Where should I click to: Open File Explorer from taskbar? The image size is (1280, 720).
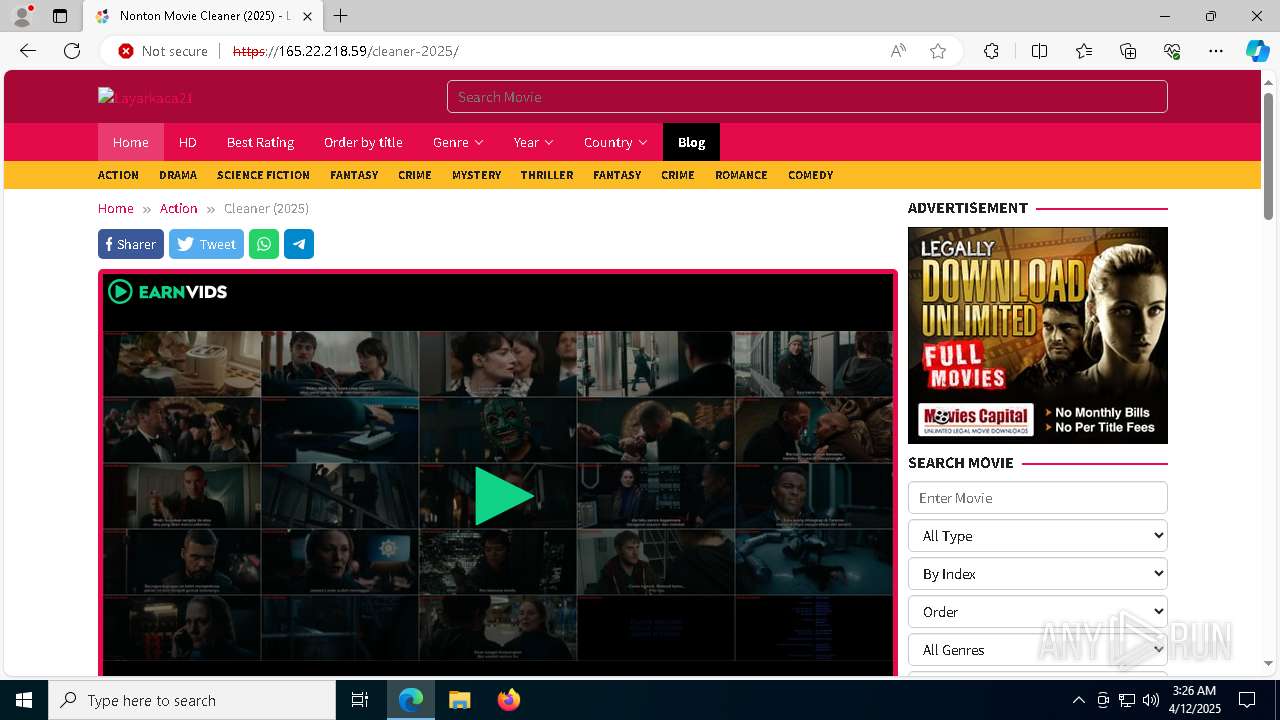[459, 700]
